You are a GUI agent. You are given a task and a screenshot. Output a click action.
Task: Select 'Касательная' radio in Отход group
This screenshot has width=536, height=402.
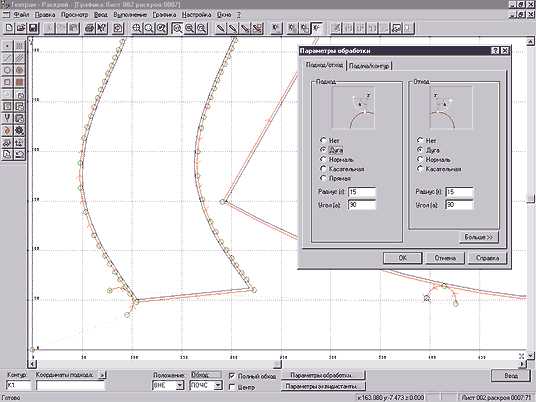coord(420,169)
